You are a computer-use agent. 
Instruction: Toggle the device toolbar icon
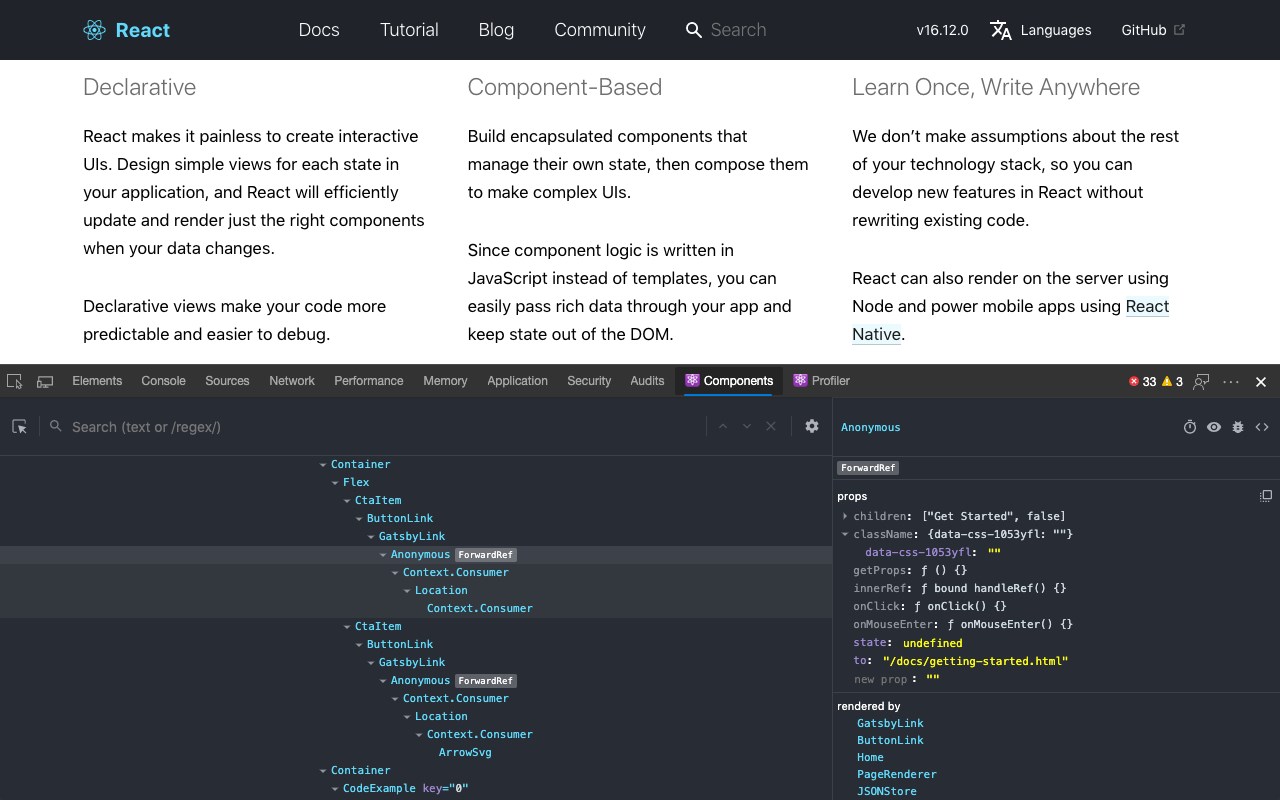[x=45, y=381]
